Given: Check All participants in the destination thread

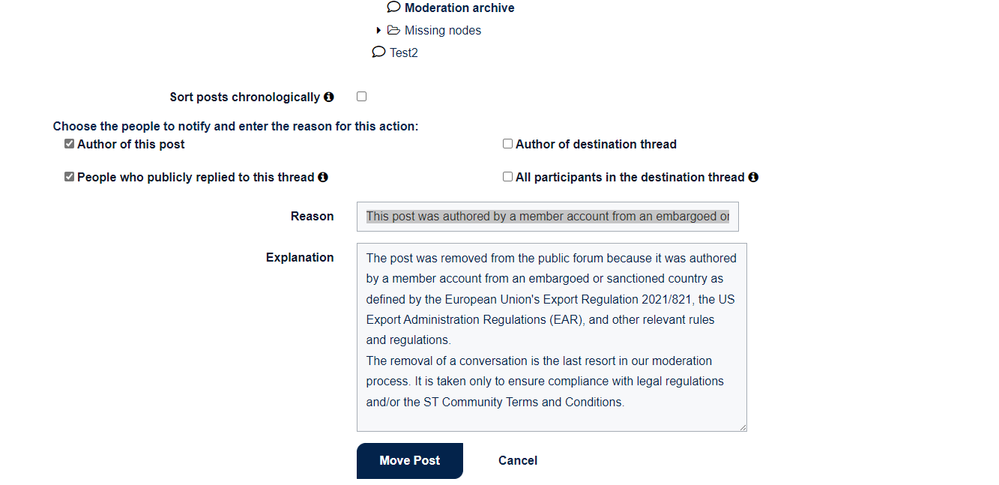Looking at the screenshot, I should [507, 177].
